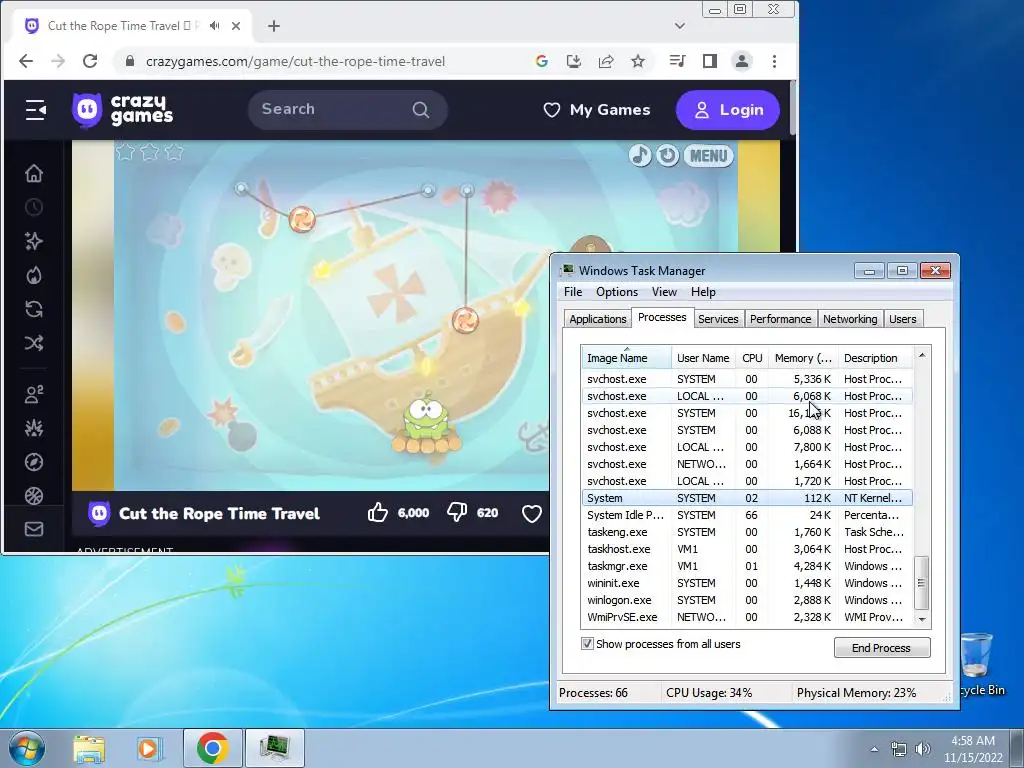Open a new Chrome tab

tap(274, 26)
